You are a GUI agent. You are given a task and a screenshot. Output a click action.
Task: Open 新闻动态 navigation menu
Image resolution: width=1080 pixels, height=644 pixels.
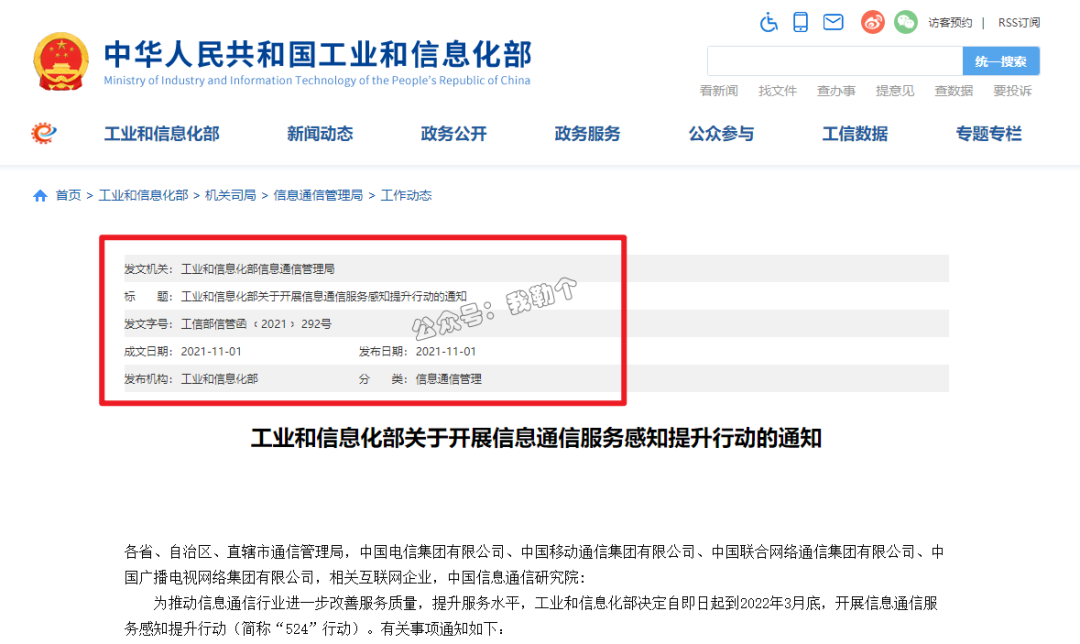coord(320,134)
